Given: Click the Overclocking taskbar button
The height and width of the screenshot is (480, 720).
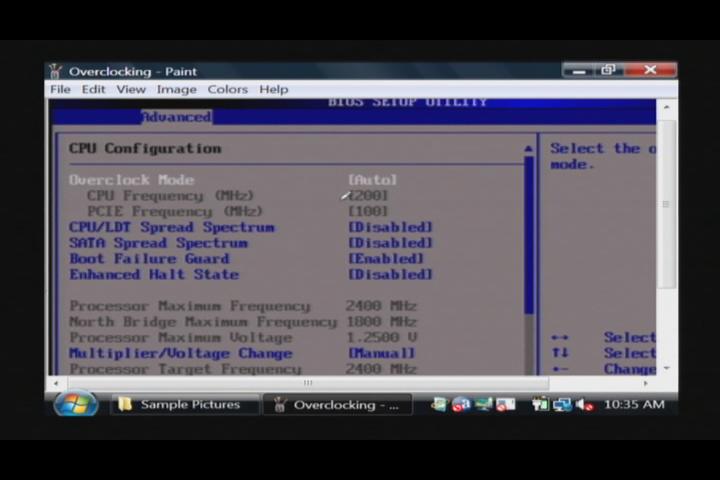Looking at the screenshot, I should coord(338,405).
